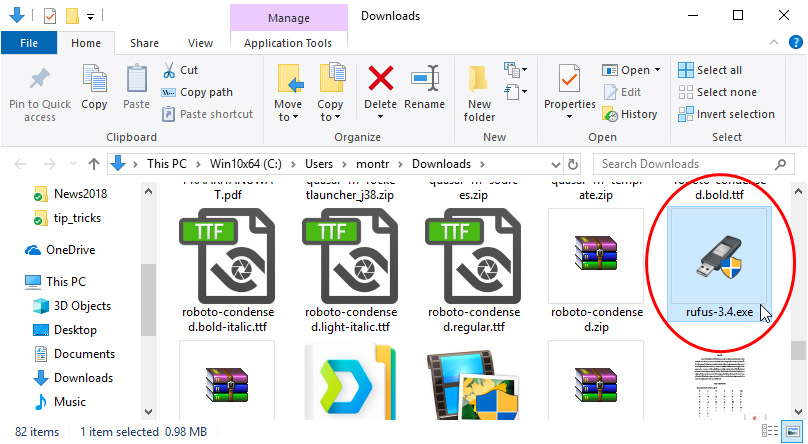Screen dimensions: 808x444
Task: Click the red Delete icon
Action: (x=380, y=78)
